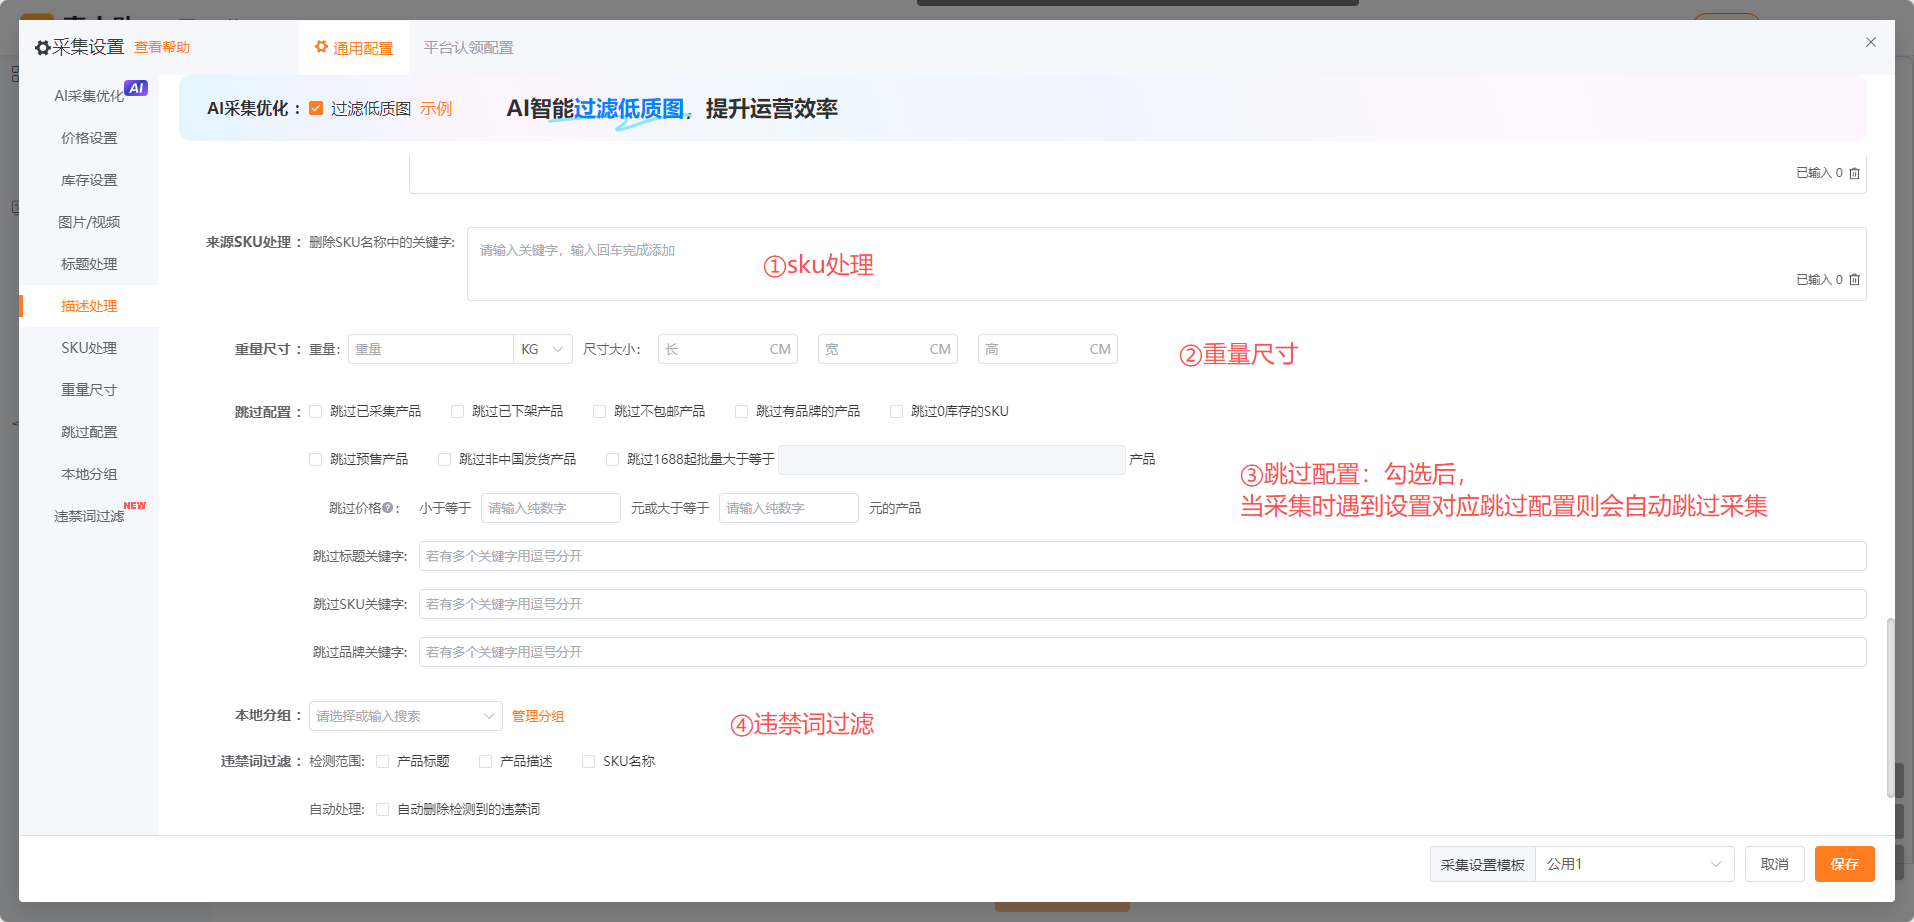Click the dialog vertical scrollbar
The width and height of the screenshot is (1914, 922).
1890,708
